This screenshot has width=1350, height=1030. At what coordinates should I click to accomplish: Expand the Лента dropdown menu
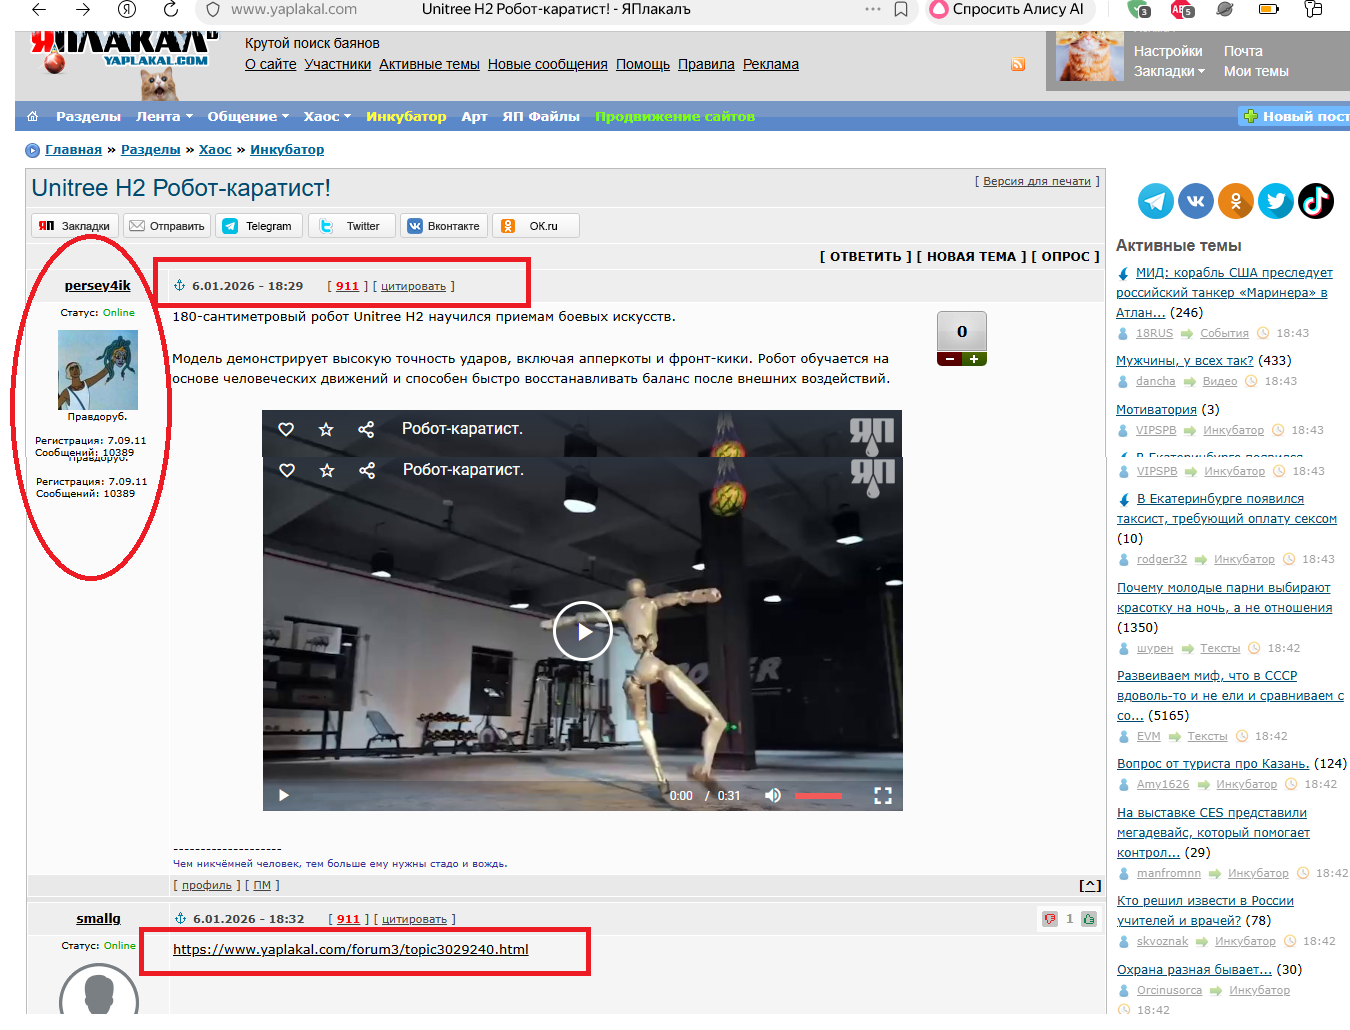(x=165, y=116)
